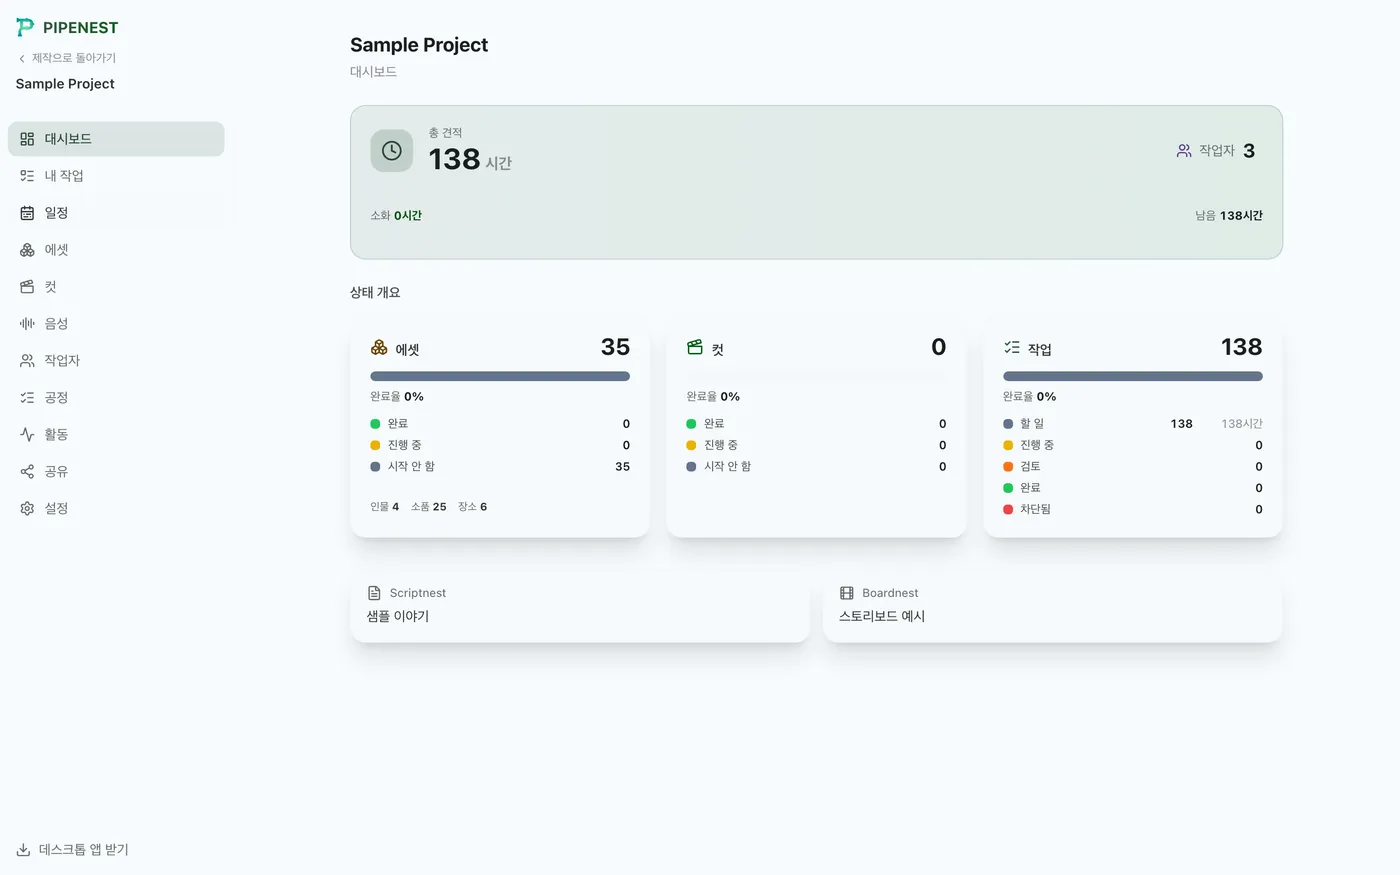Click the 에셋 progress bar
This screenshot has height=875, width=1400.
point(500,377)
